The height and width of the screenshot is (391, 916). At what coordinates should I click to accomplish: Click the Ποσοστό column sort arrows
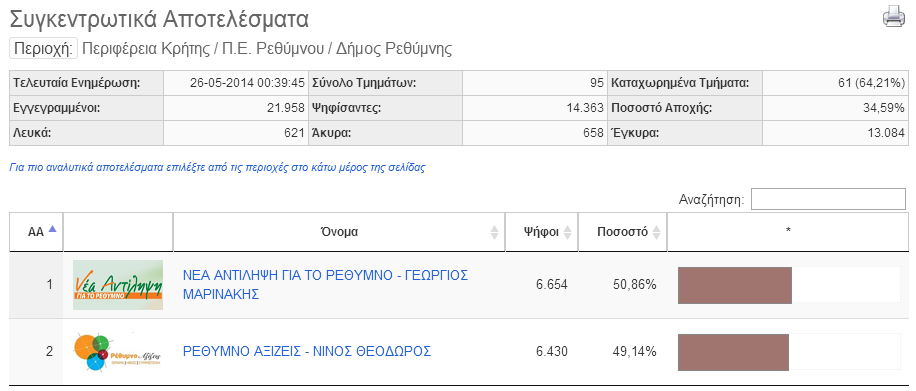[x=656, y=232]
